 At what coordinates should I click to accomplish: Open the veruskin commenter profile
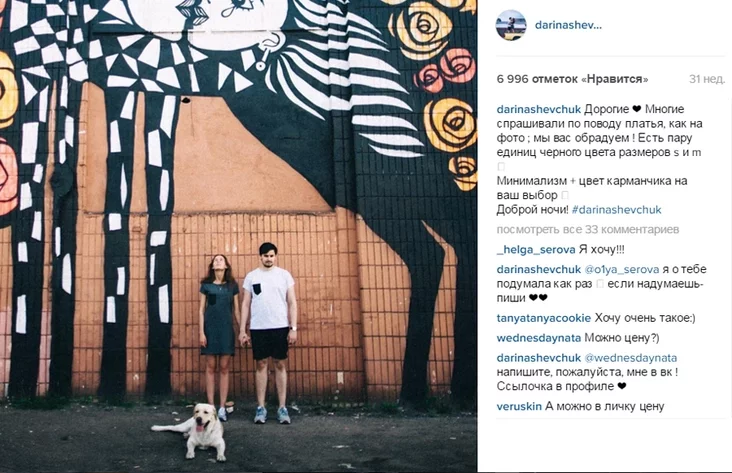519,406
